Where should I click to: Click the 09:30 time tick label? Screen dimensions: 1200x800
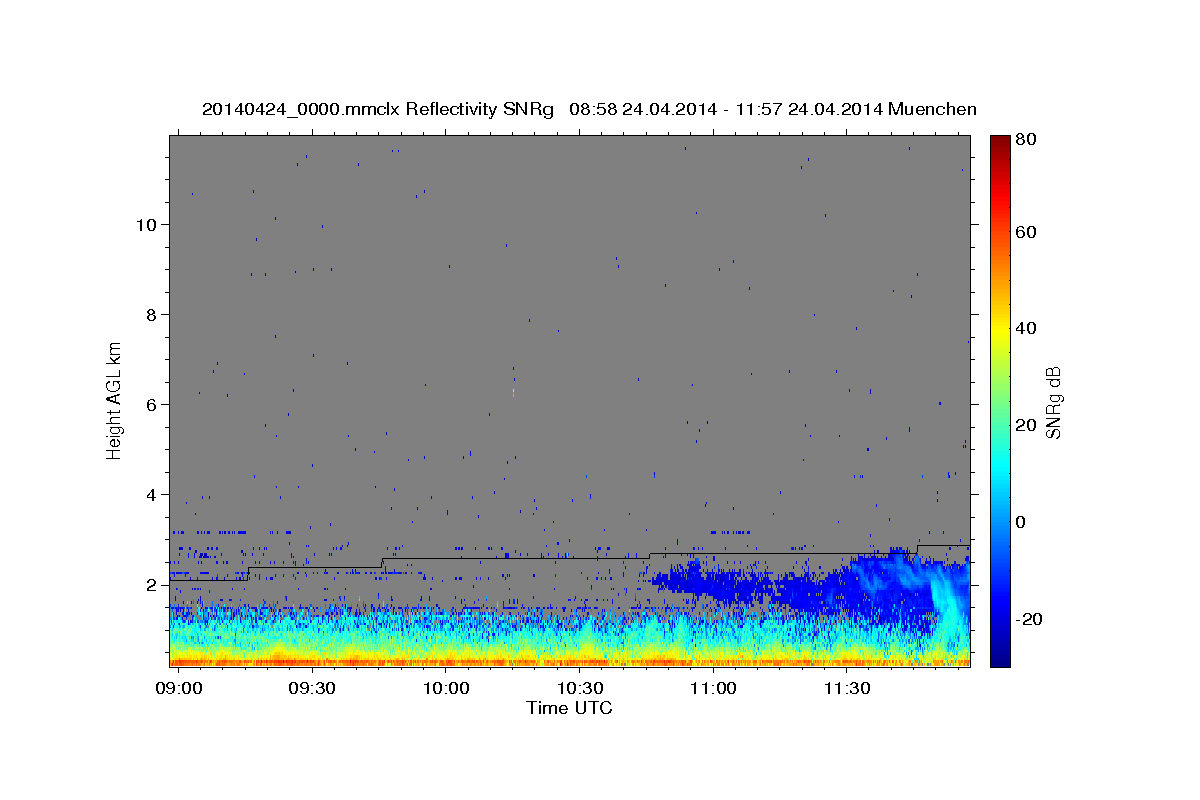(312, 689)
